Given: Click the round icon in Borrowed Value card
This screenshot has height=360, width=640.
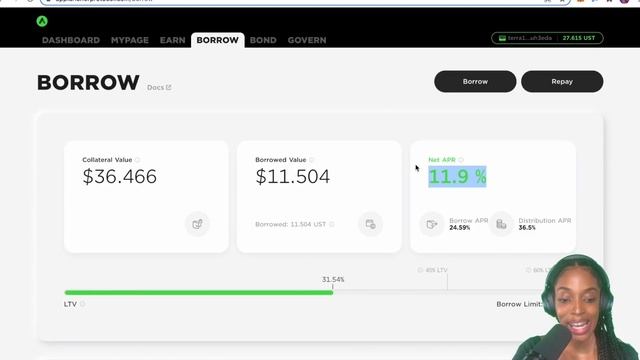Looking at the screenshot, I should 371,224.
